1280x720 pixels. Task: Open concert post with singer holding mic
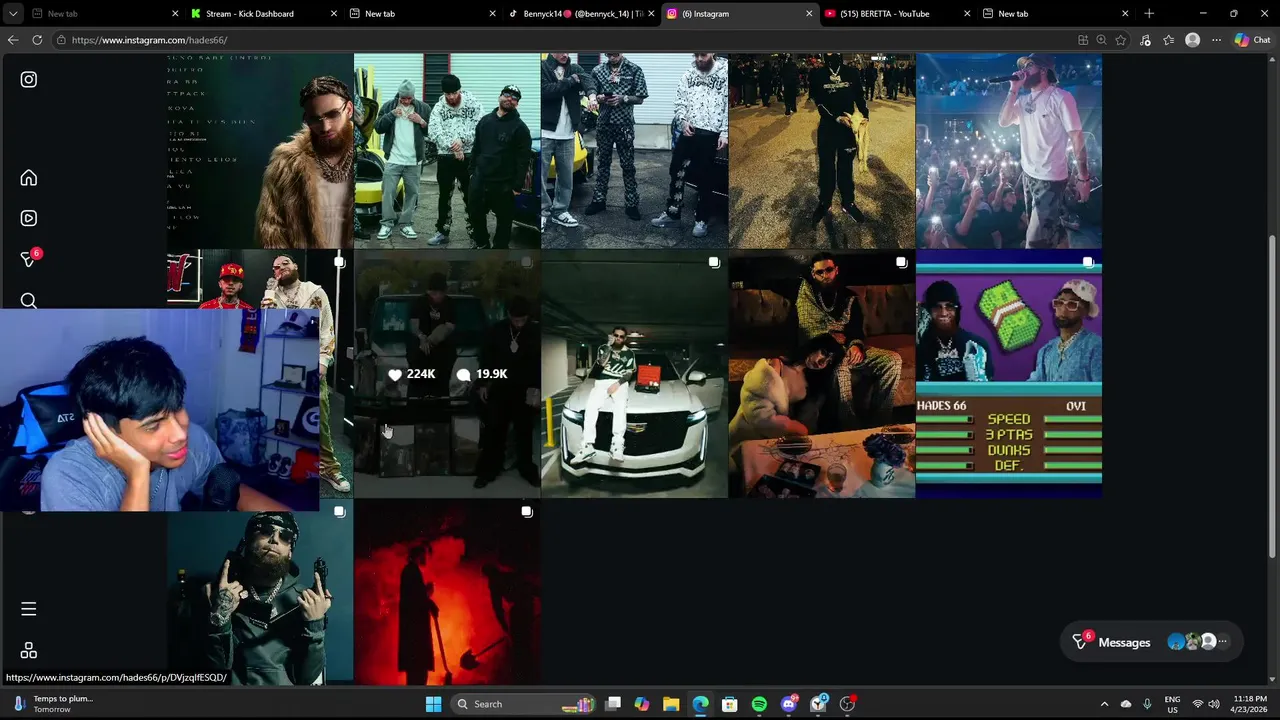[x=1009, y=150]
